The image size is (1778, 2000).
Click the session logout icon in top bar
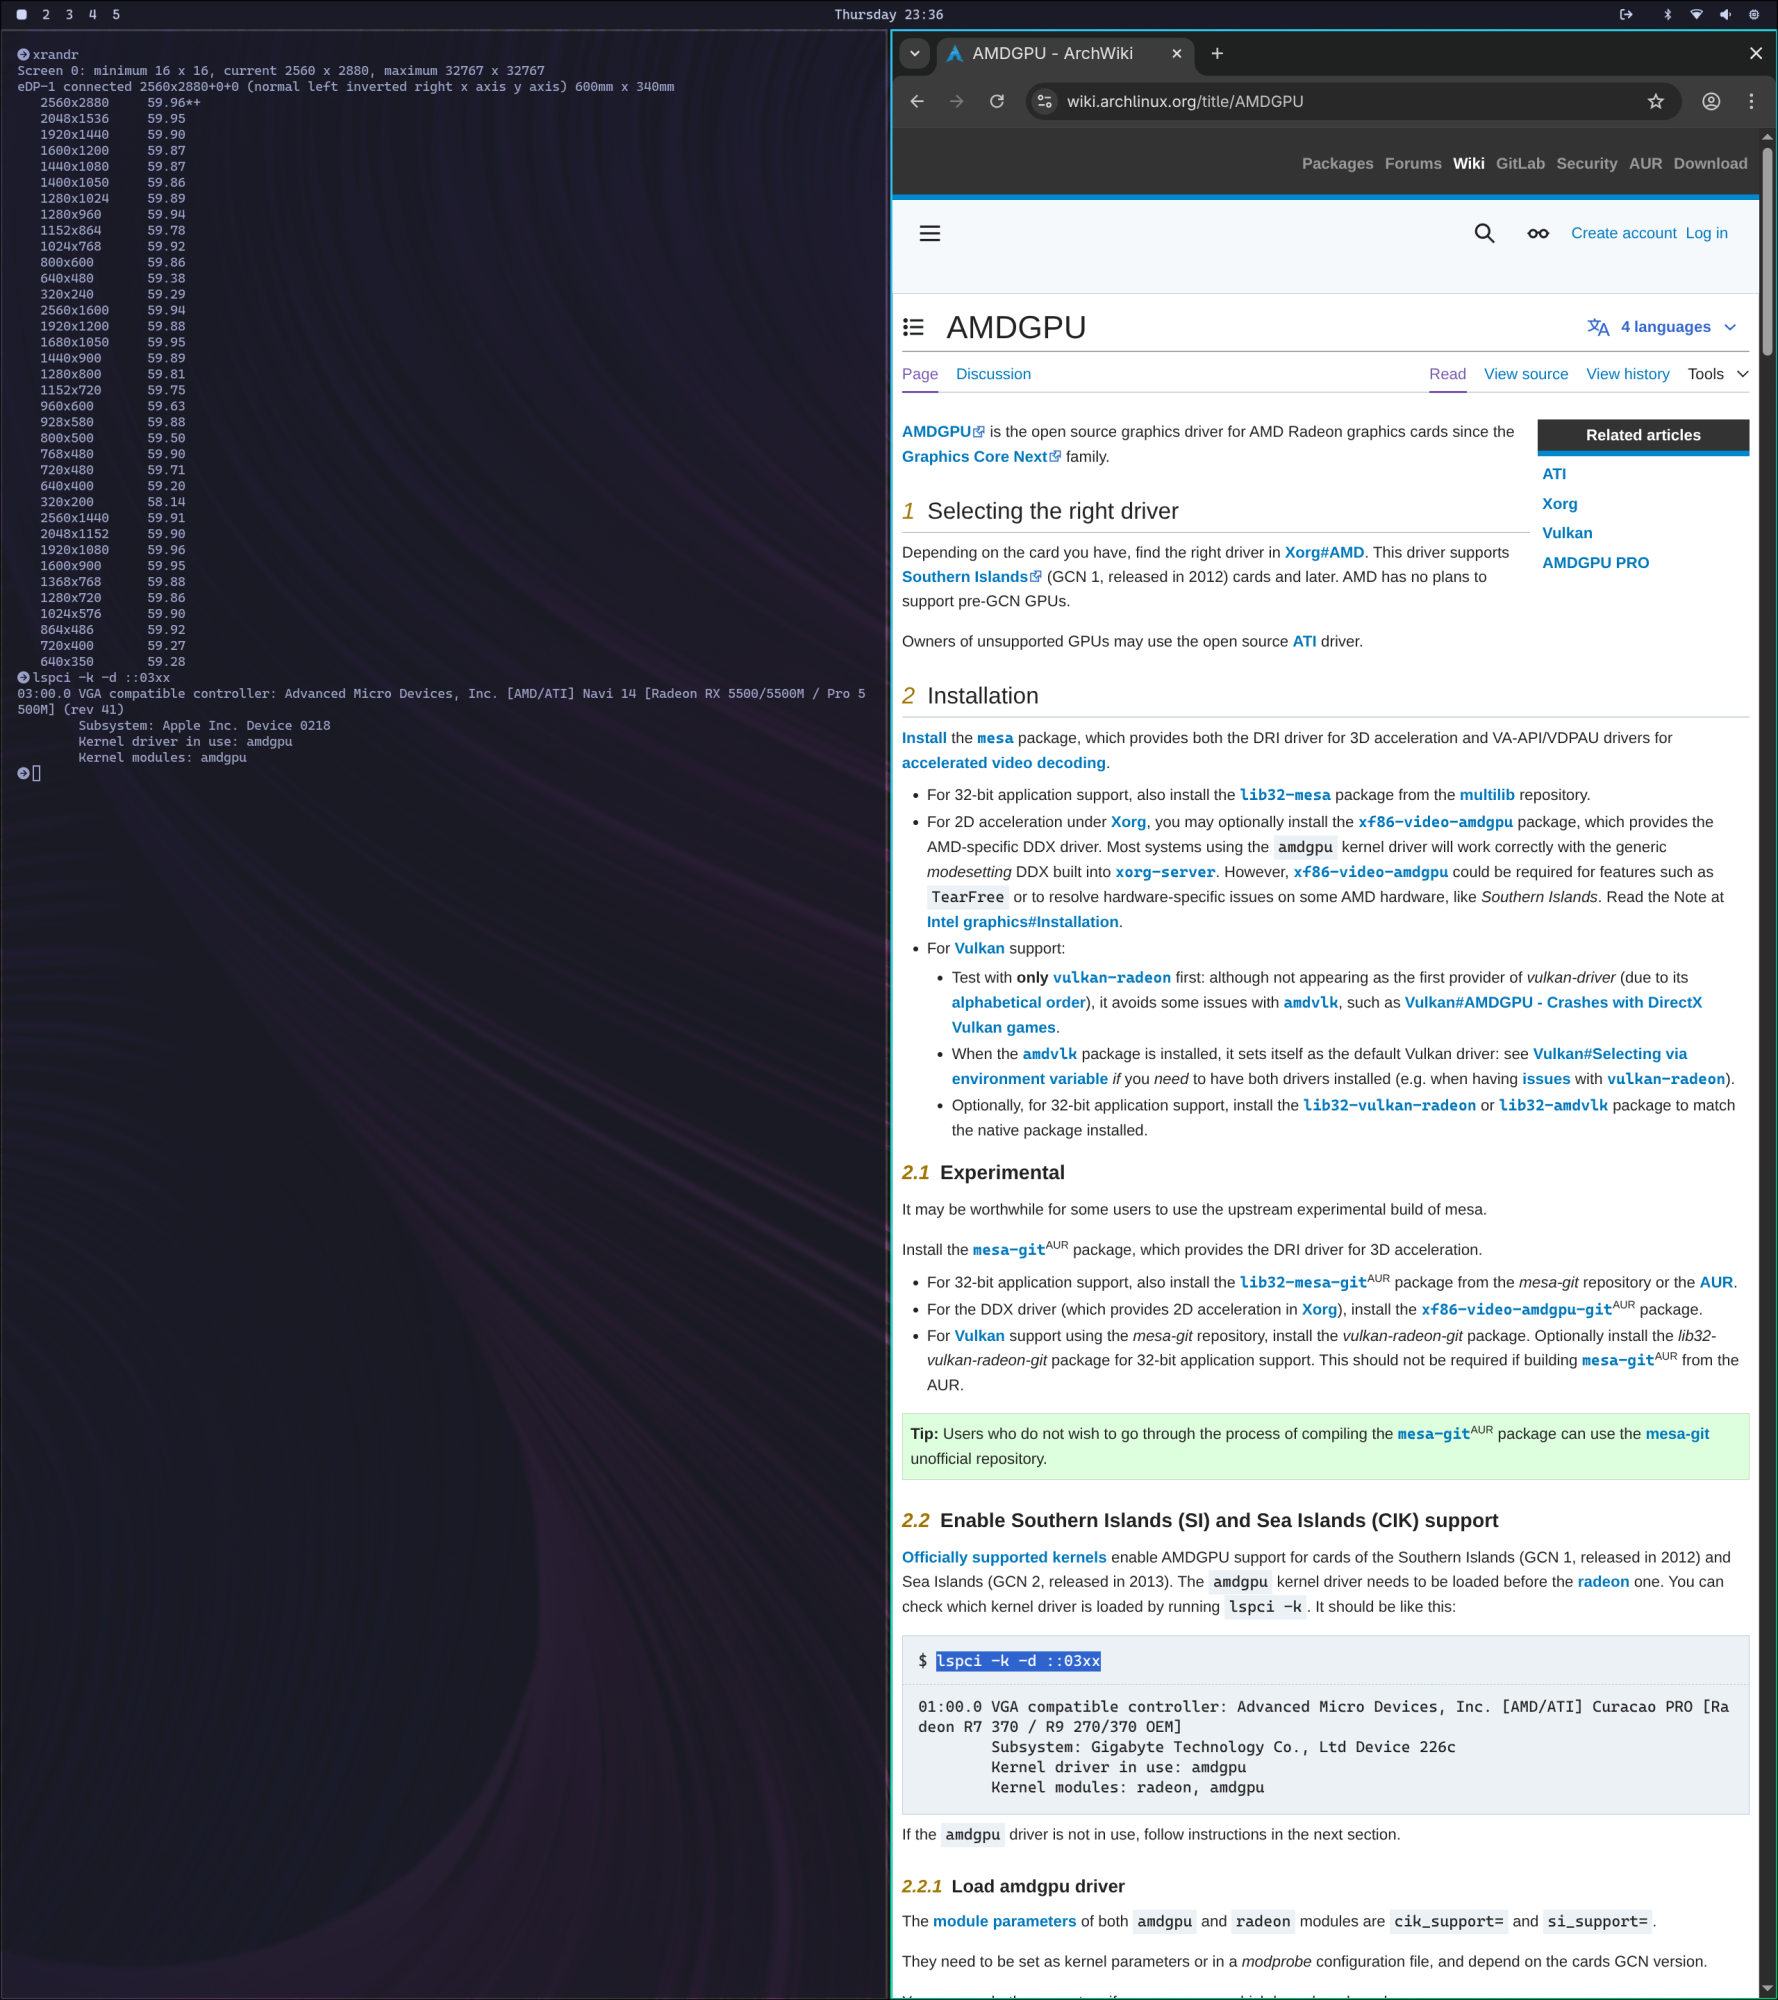click(x=1626, y=14)
